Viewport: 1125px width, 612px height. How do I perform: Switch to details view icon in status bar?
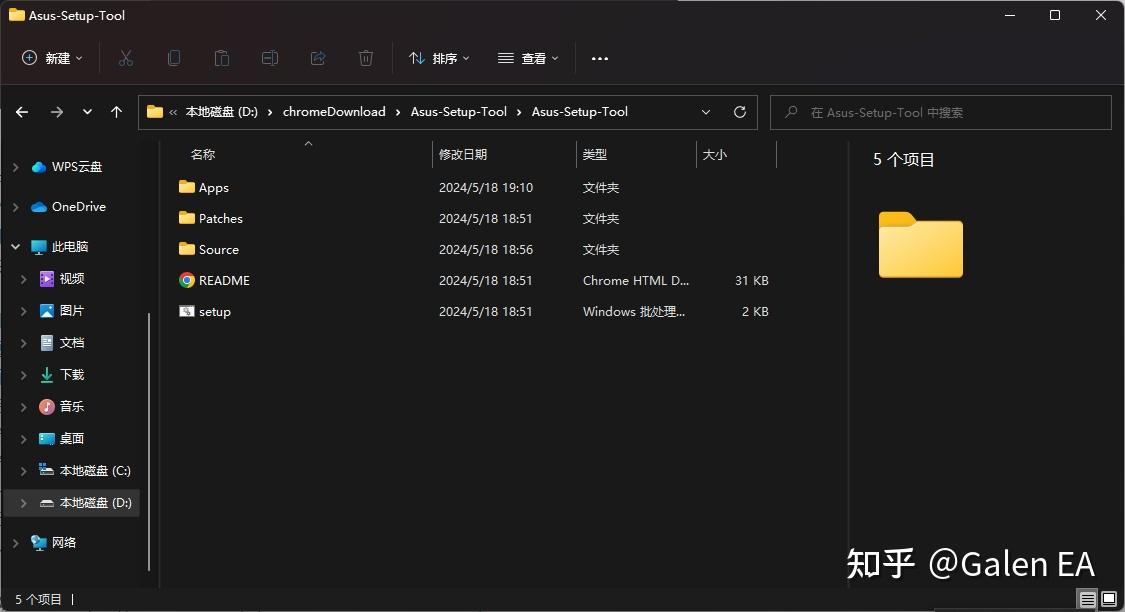coord(1088,599)
